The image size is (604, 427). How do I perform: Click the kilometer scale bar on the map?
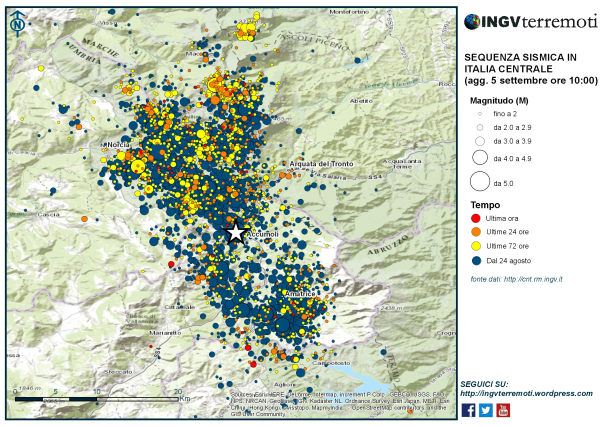[96, 399]
